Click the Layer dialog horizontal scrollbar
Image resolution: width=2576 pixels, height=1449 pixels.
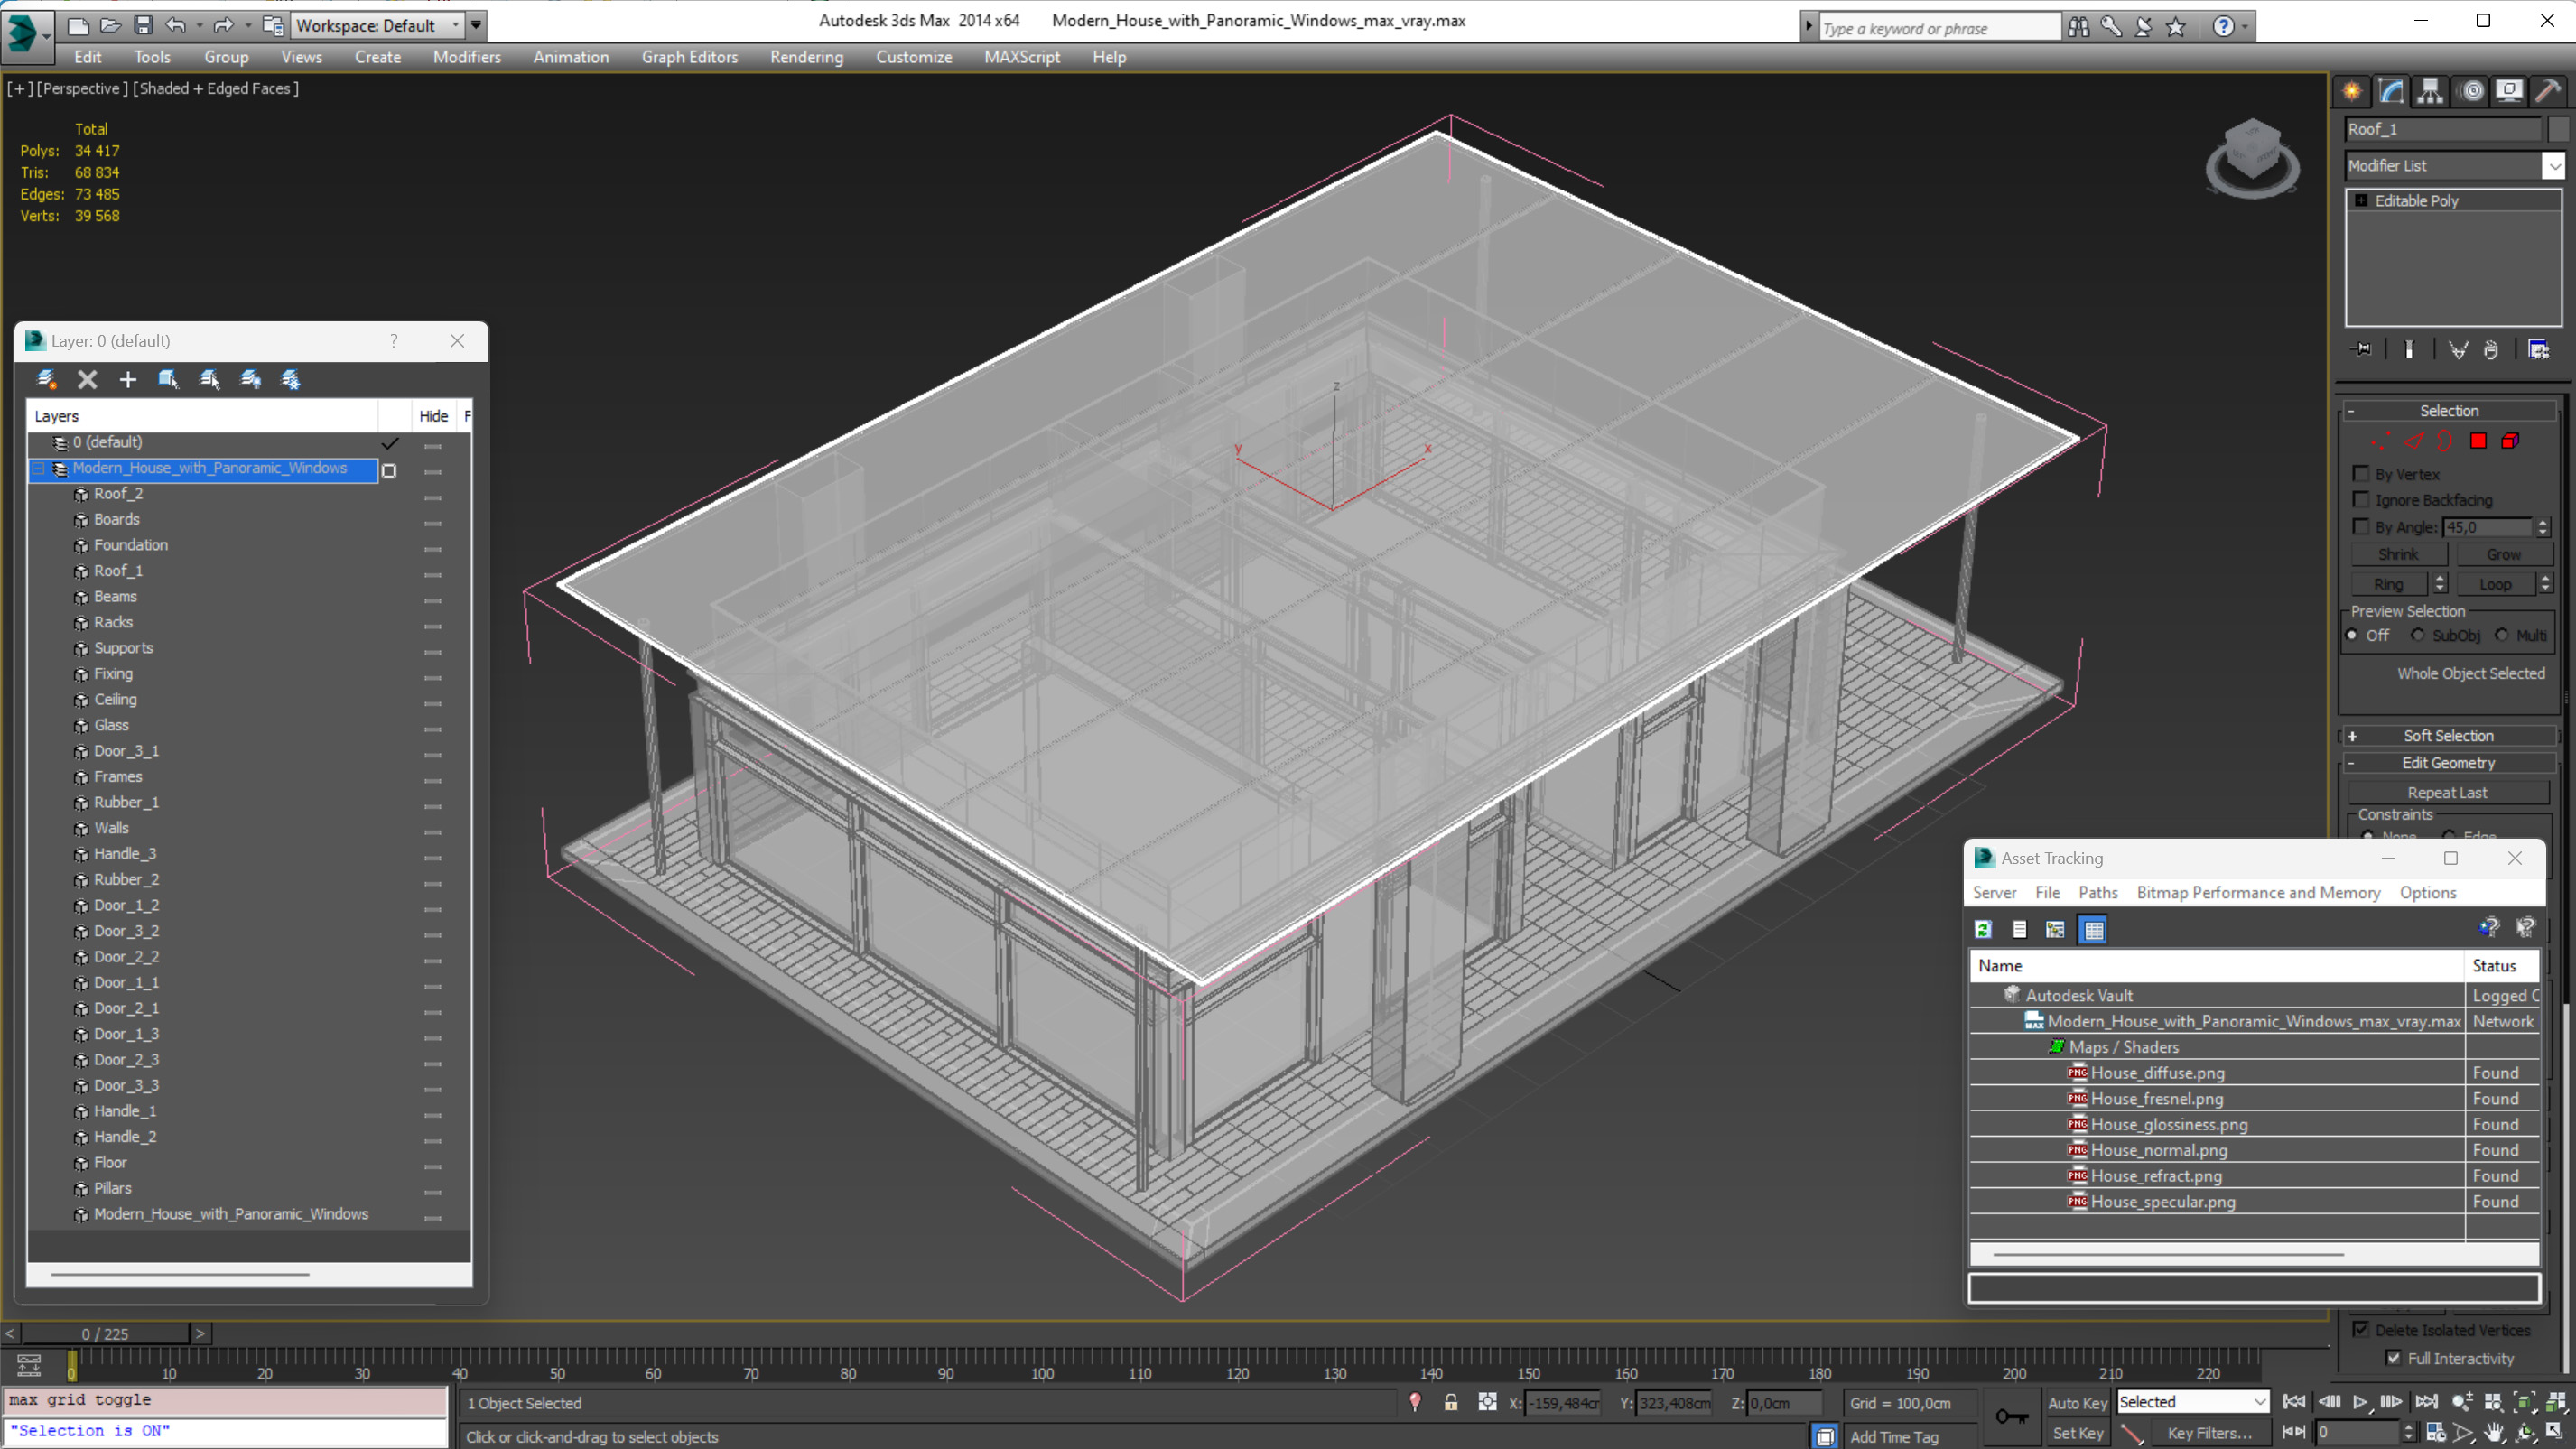[x=180, y=1275]
